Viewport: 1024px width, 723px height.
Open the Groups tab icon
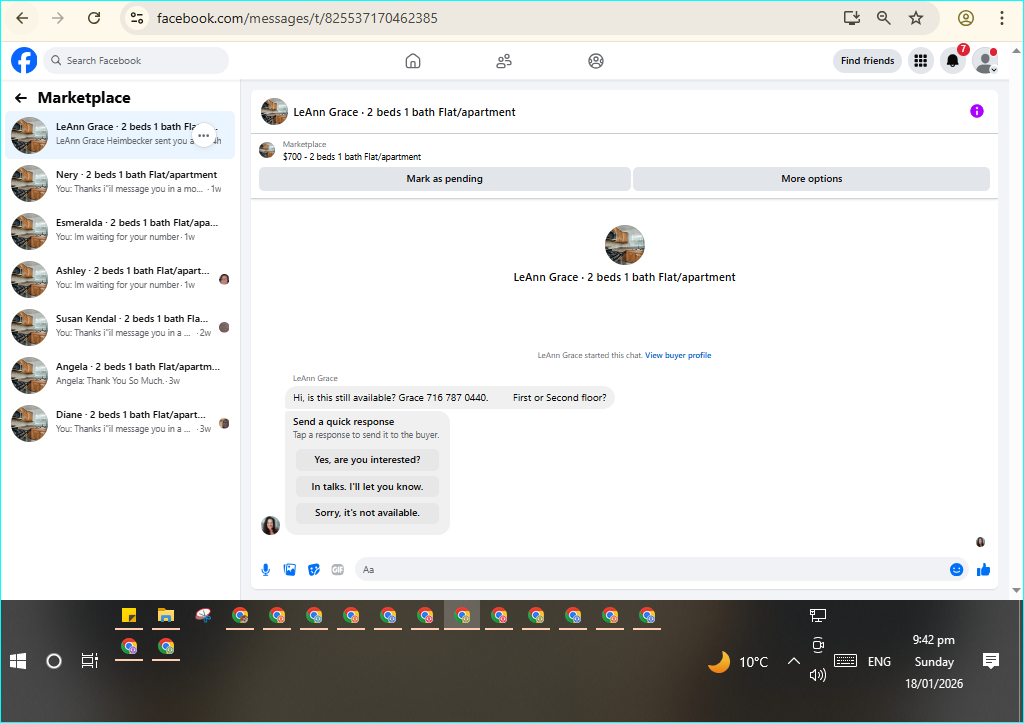coord(596,61)
